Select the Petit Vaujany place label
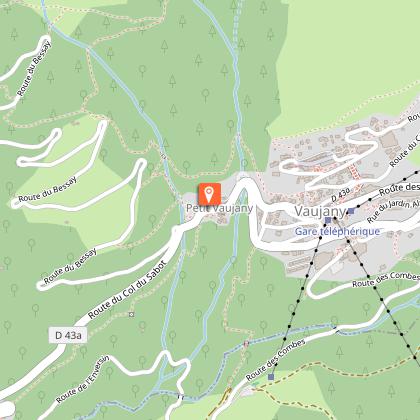The height and width of the screenshot is (420, 420). point(219,208)
